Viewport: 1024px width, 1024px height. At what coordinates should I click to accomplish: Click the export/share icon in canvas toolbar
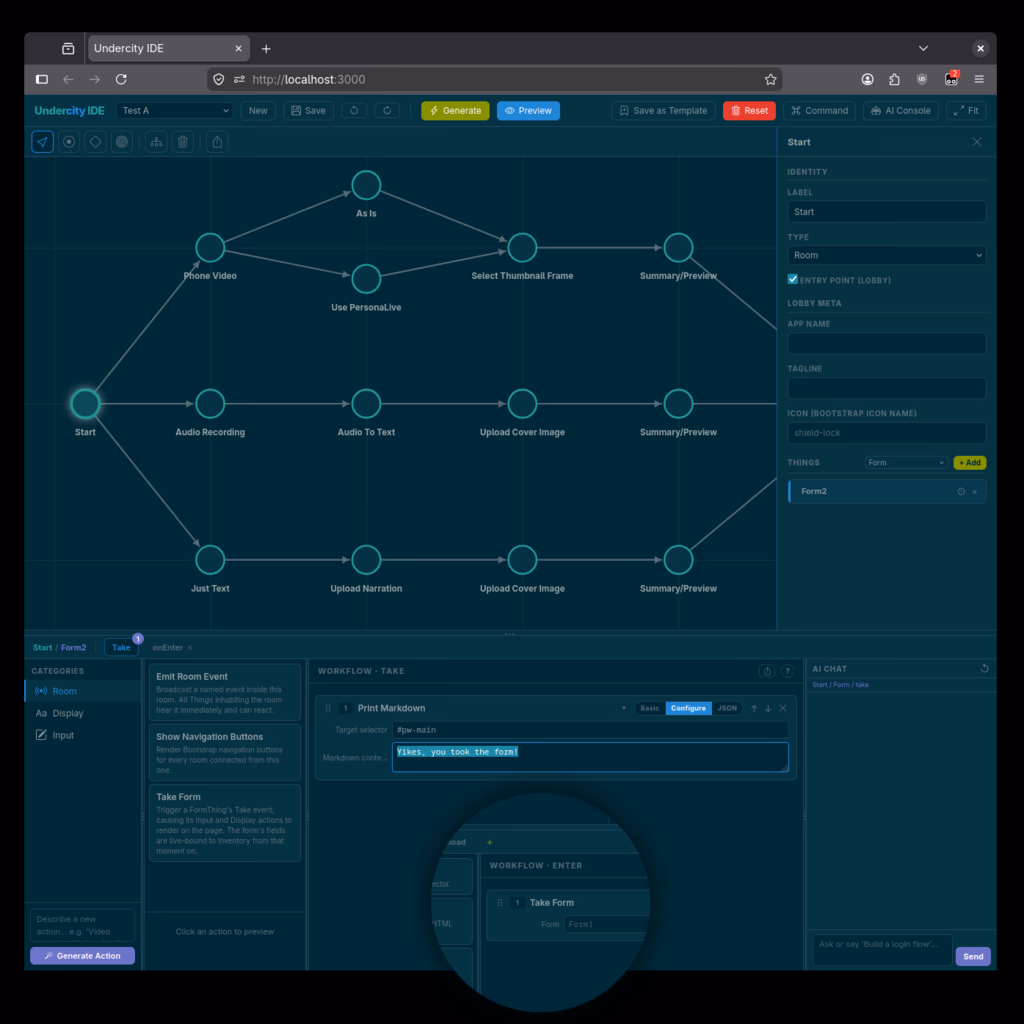pyautogui.click(x=217, y=141)
